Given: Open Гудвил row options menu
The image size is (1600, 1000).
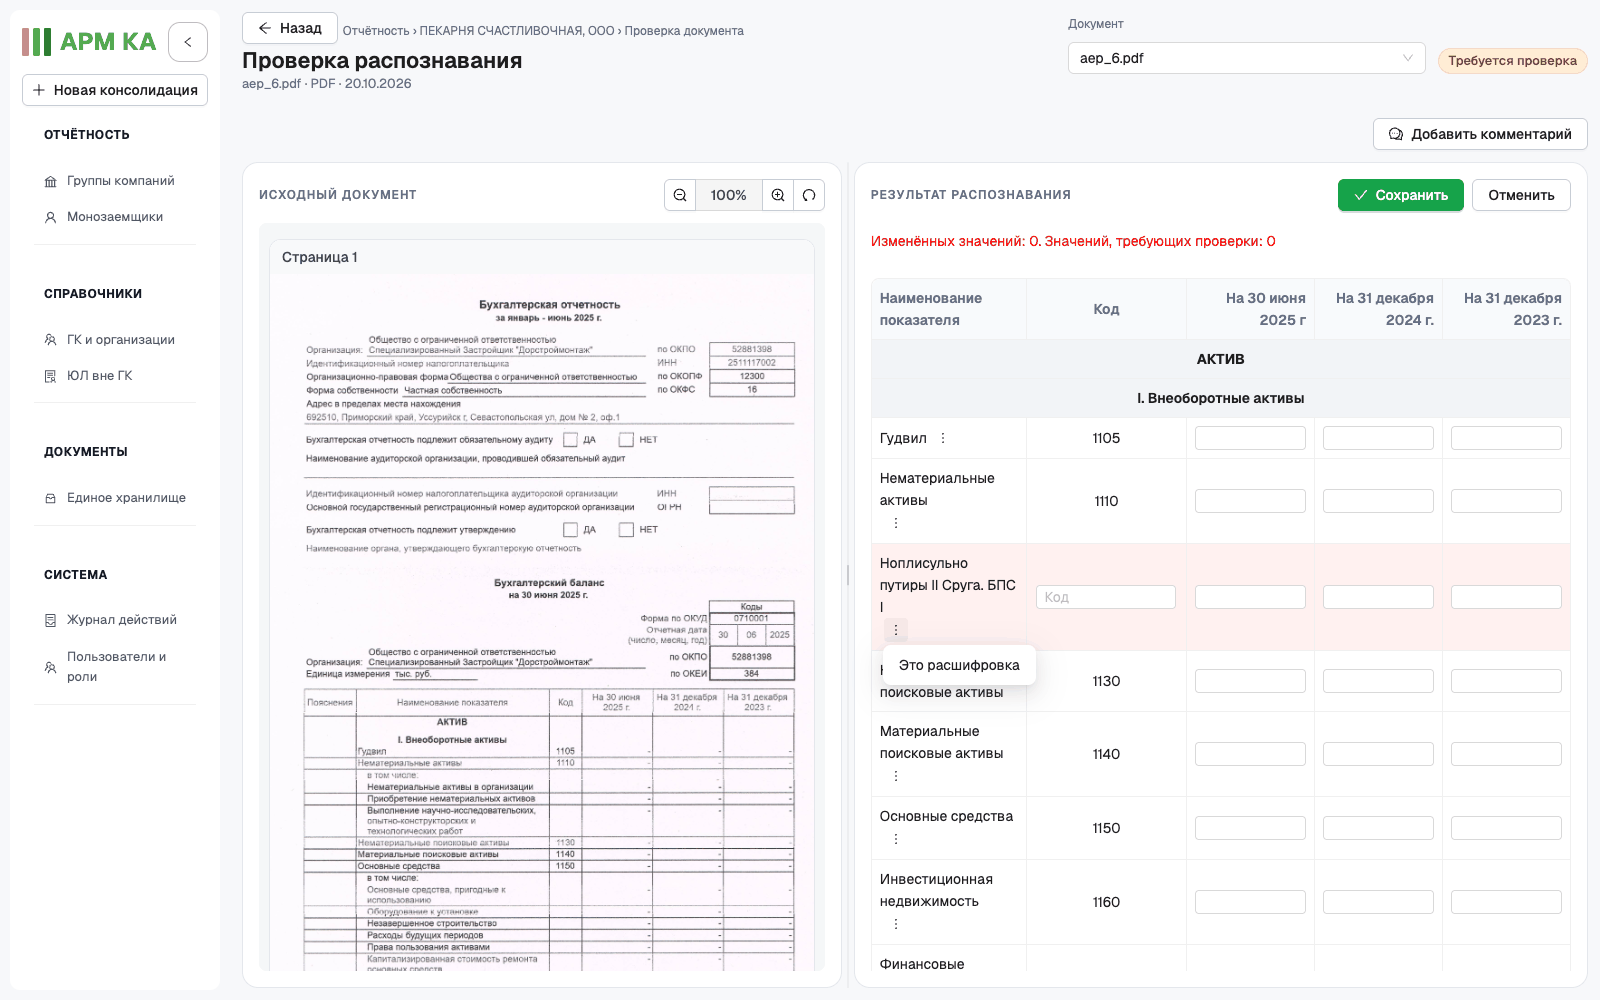Looking at the screenshot, I should tap(943, 438).
